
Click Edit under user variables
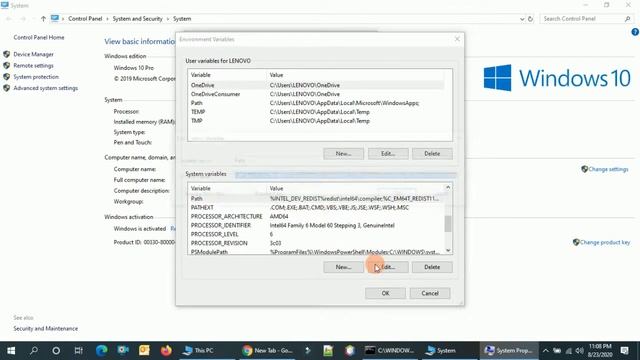(x=388, y=153)
